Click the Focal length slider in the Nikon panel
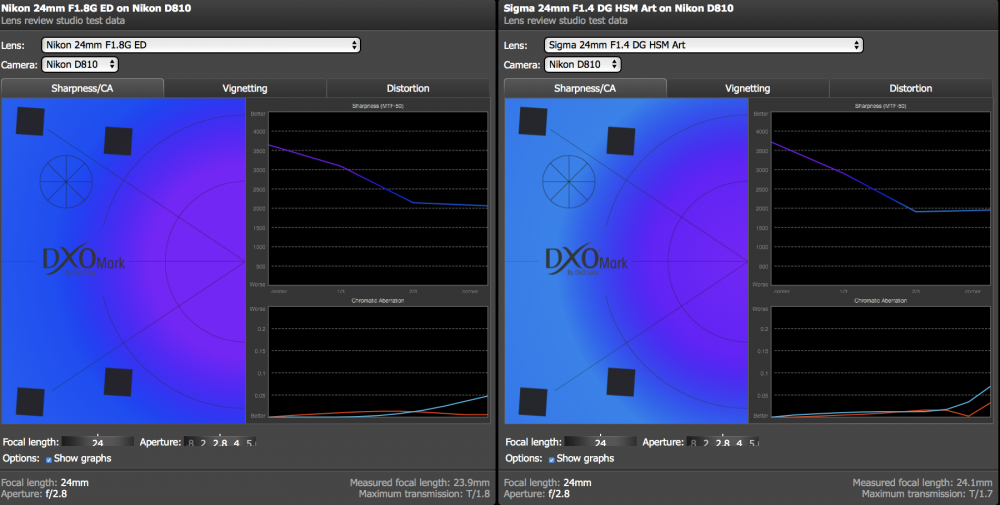The width and height of the screenshot is (1000, 505). 98,441
